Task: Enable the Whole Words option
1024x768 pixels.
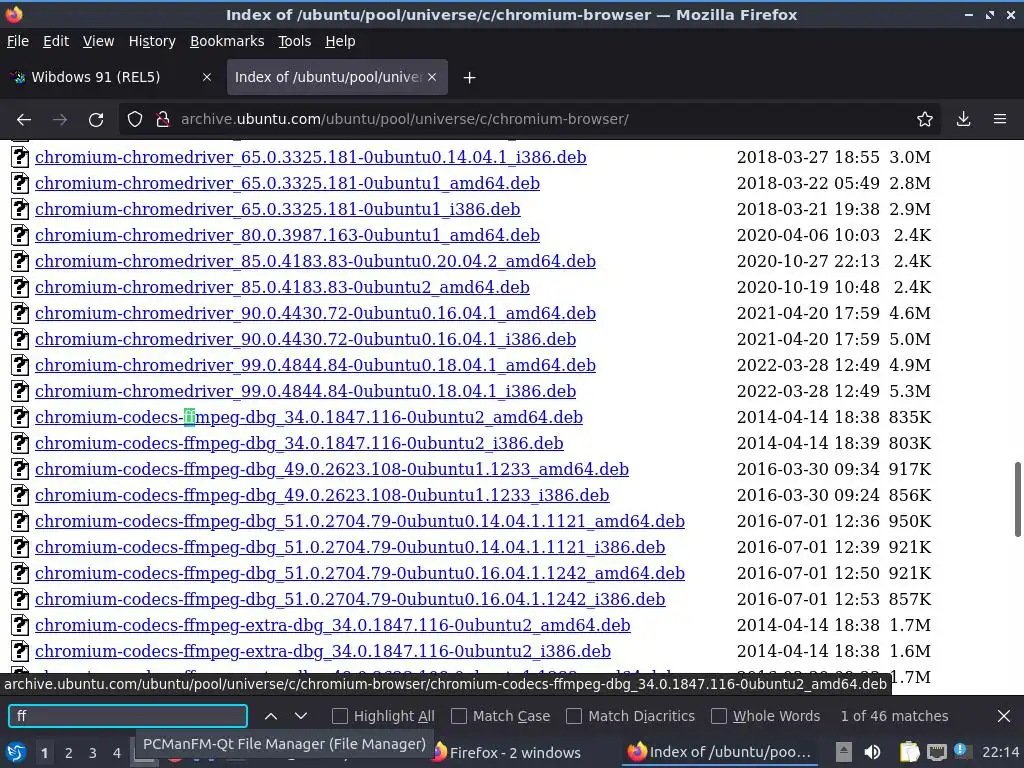Action: pos(719,716)
